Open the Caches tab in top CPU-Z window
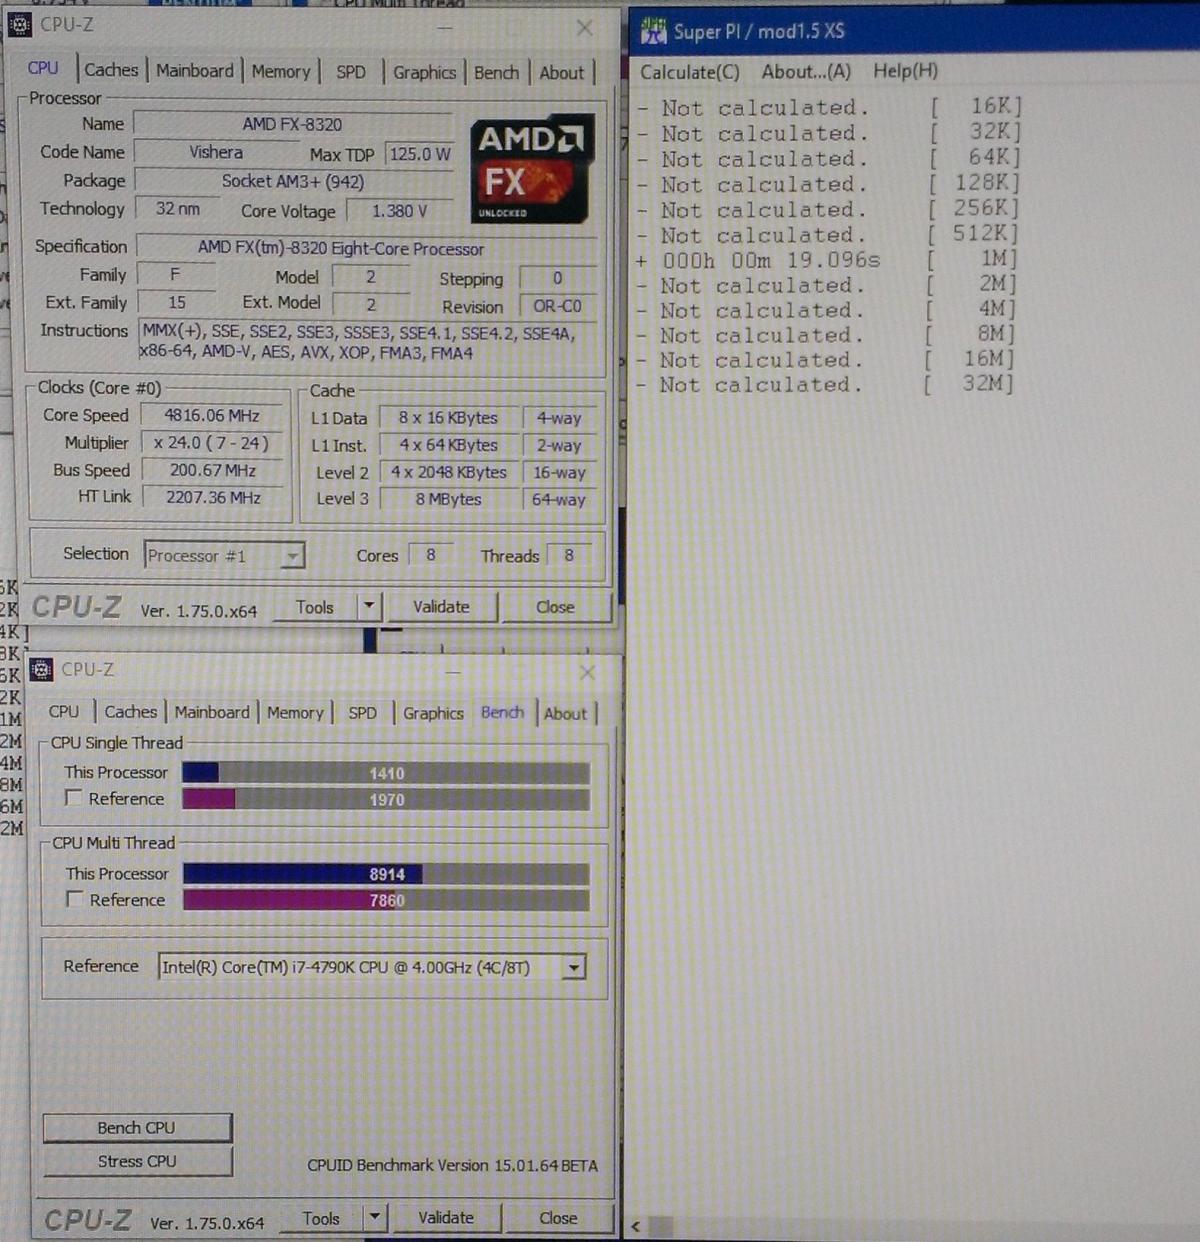 [x=111, y=70]
